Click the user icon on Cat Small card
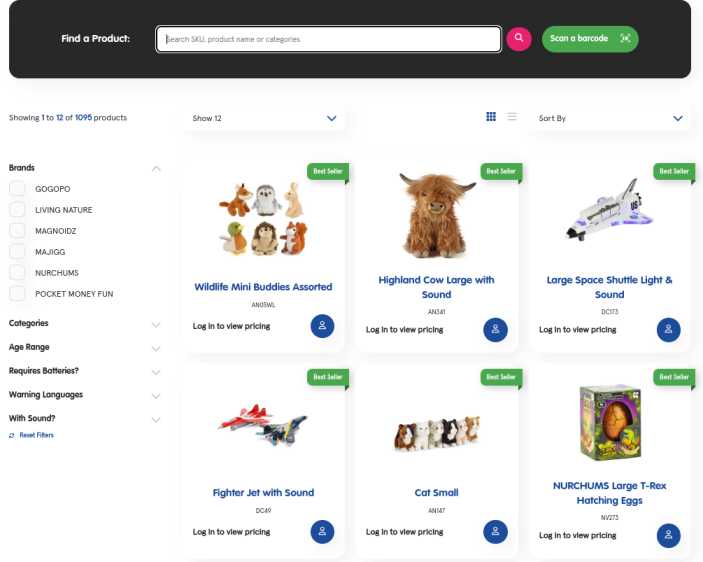The width and height of the screenshot is (703, 562). click(x=495, y=532)
